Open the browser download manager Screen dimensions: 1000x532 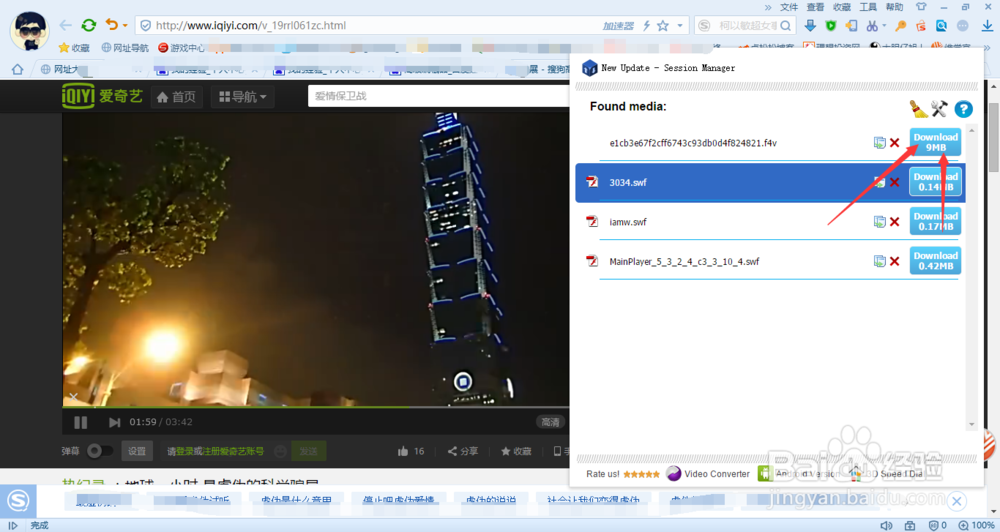[x=987, y=26]
